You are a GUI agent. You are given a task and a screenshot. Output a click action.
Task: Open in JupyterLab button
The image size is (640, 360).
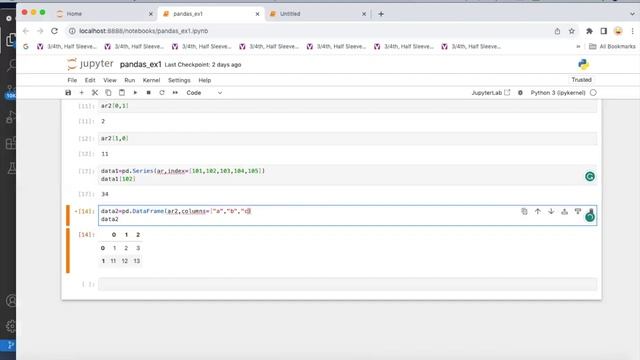[491, 93]
